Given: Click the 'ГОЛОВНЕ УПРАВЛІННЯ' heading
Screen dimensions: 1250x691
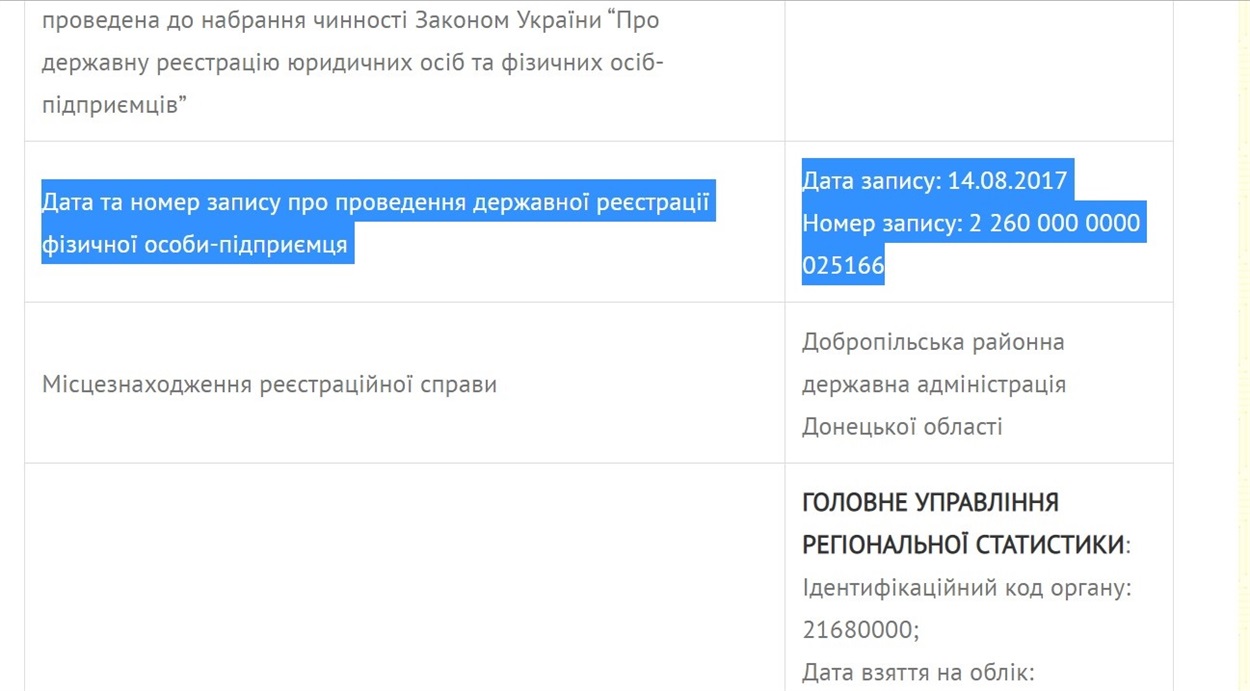Looking at the screenshot, I should (x=930, y=502).
